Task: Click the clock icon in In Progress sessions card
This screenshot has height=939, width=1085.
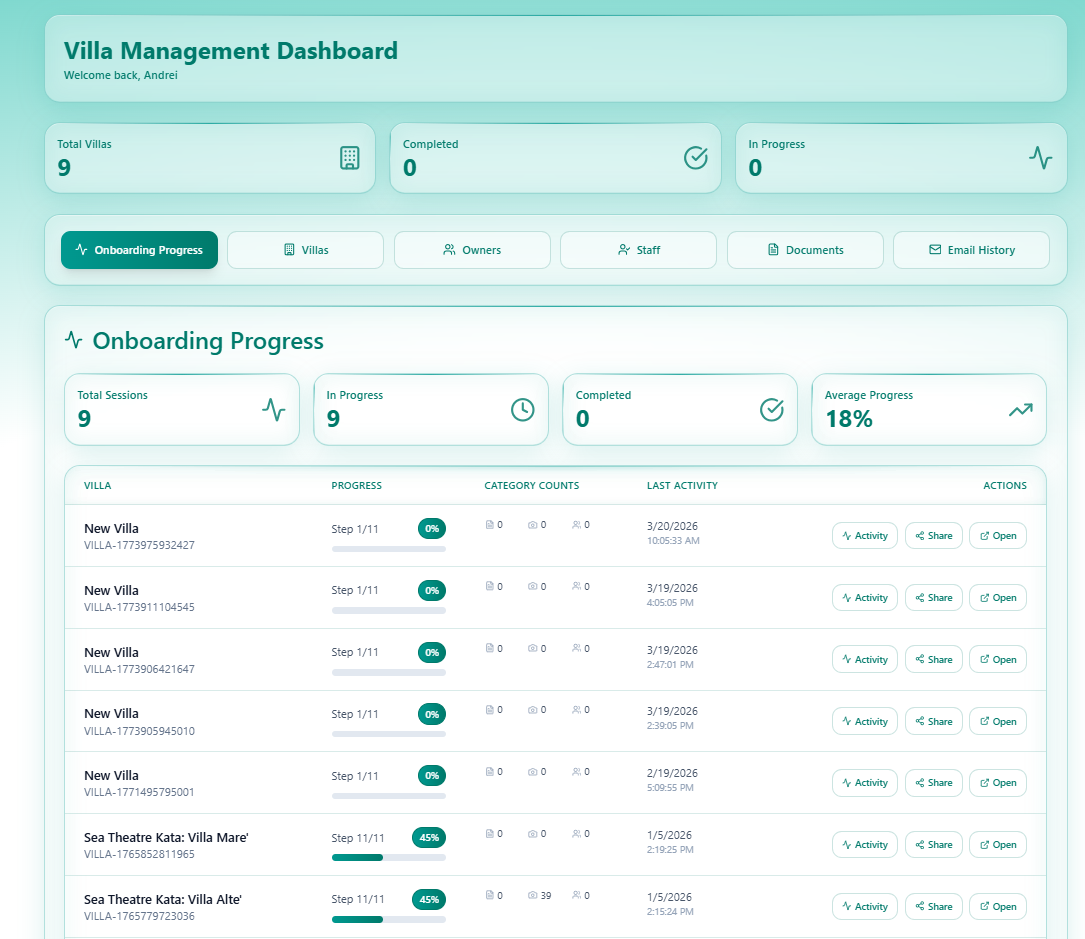Action: [522, 410]
